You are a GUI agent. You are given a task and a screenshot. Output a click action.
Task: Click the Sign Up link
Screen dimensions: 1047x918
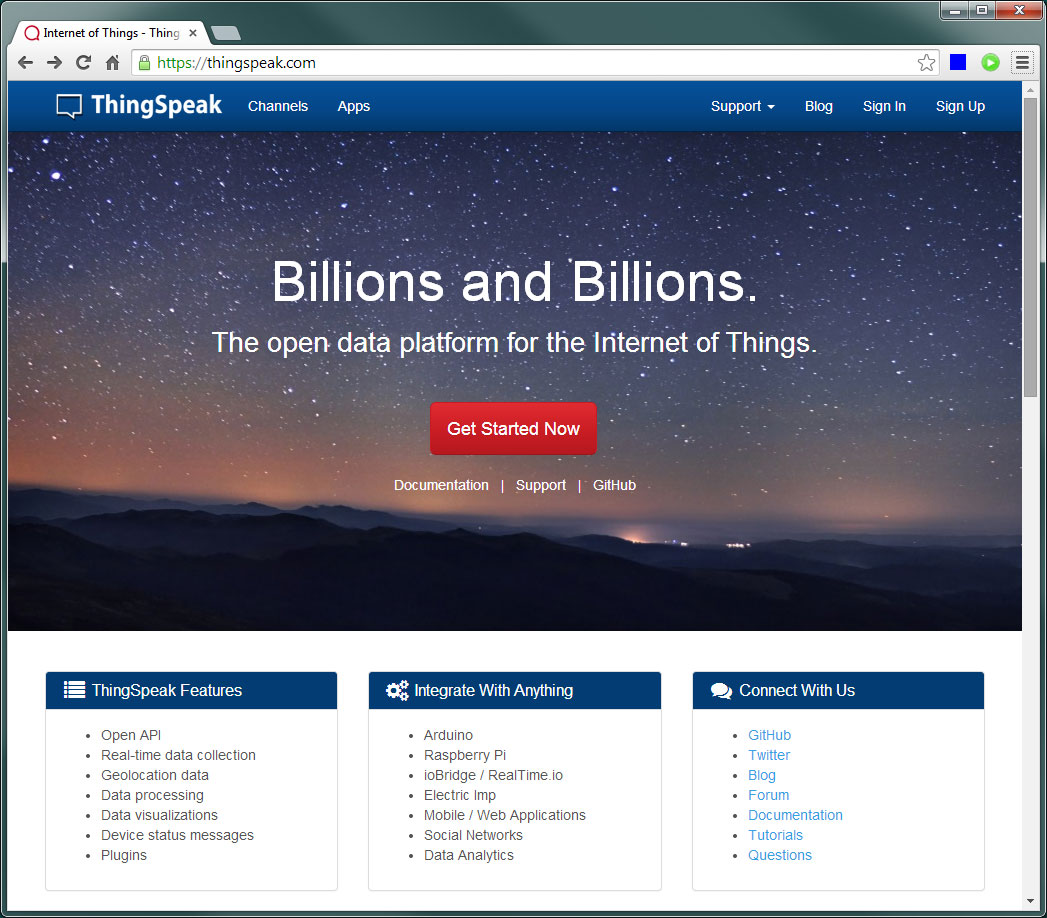pyautogui.click(x=960, y=106)
